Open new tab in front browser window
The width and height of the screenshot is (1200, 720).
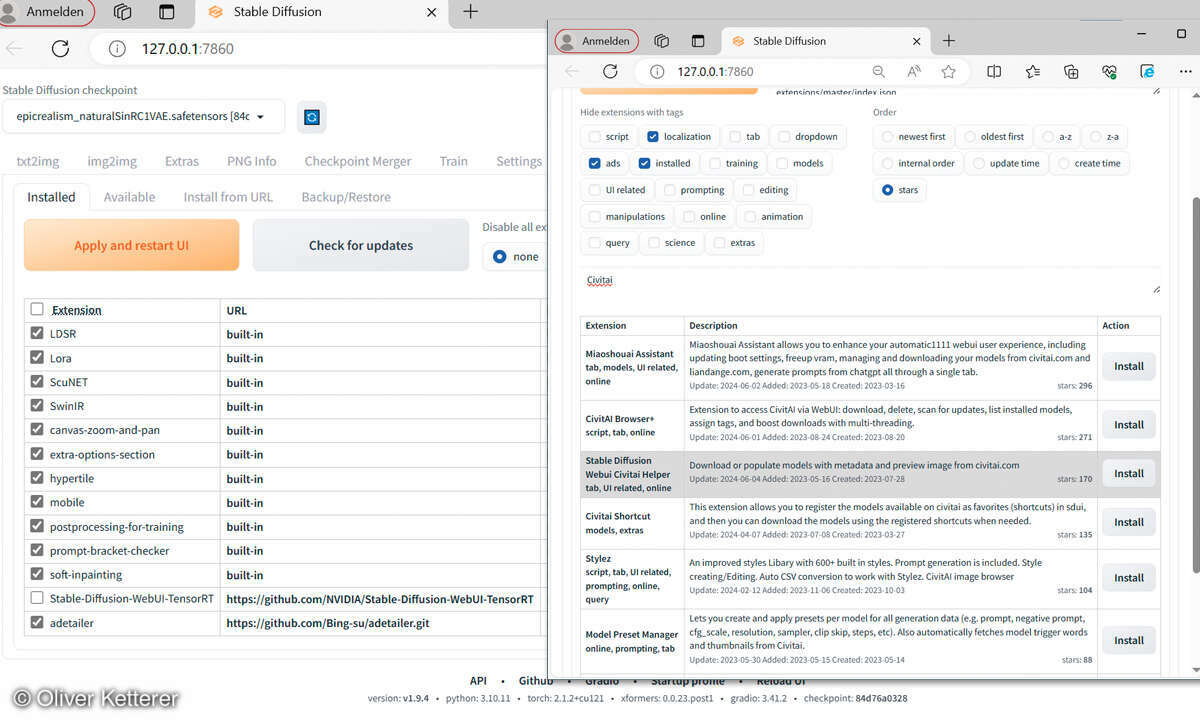point(949,41)
